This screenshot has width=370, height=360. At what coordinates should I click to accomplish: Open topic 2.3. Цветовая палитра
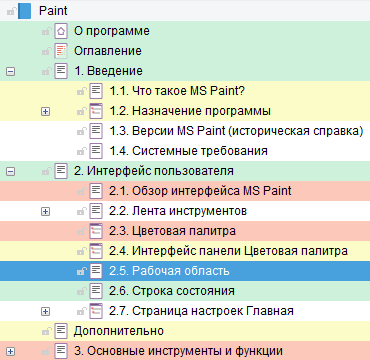point(172,231)
